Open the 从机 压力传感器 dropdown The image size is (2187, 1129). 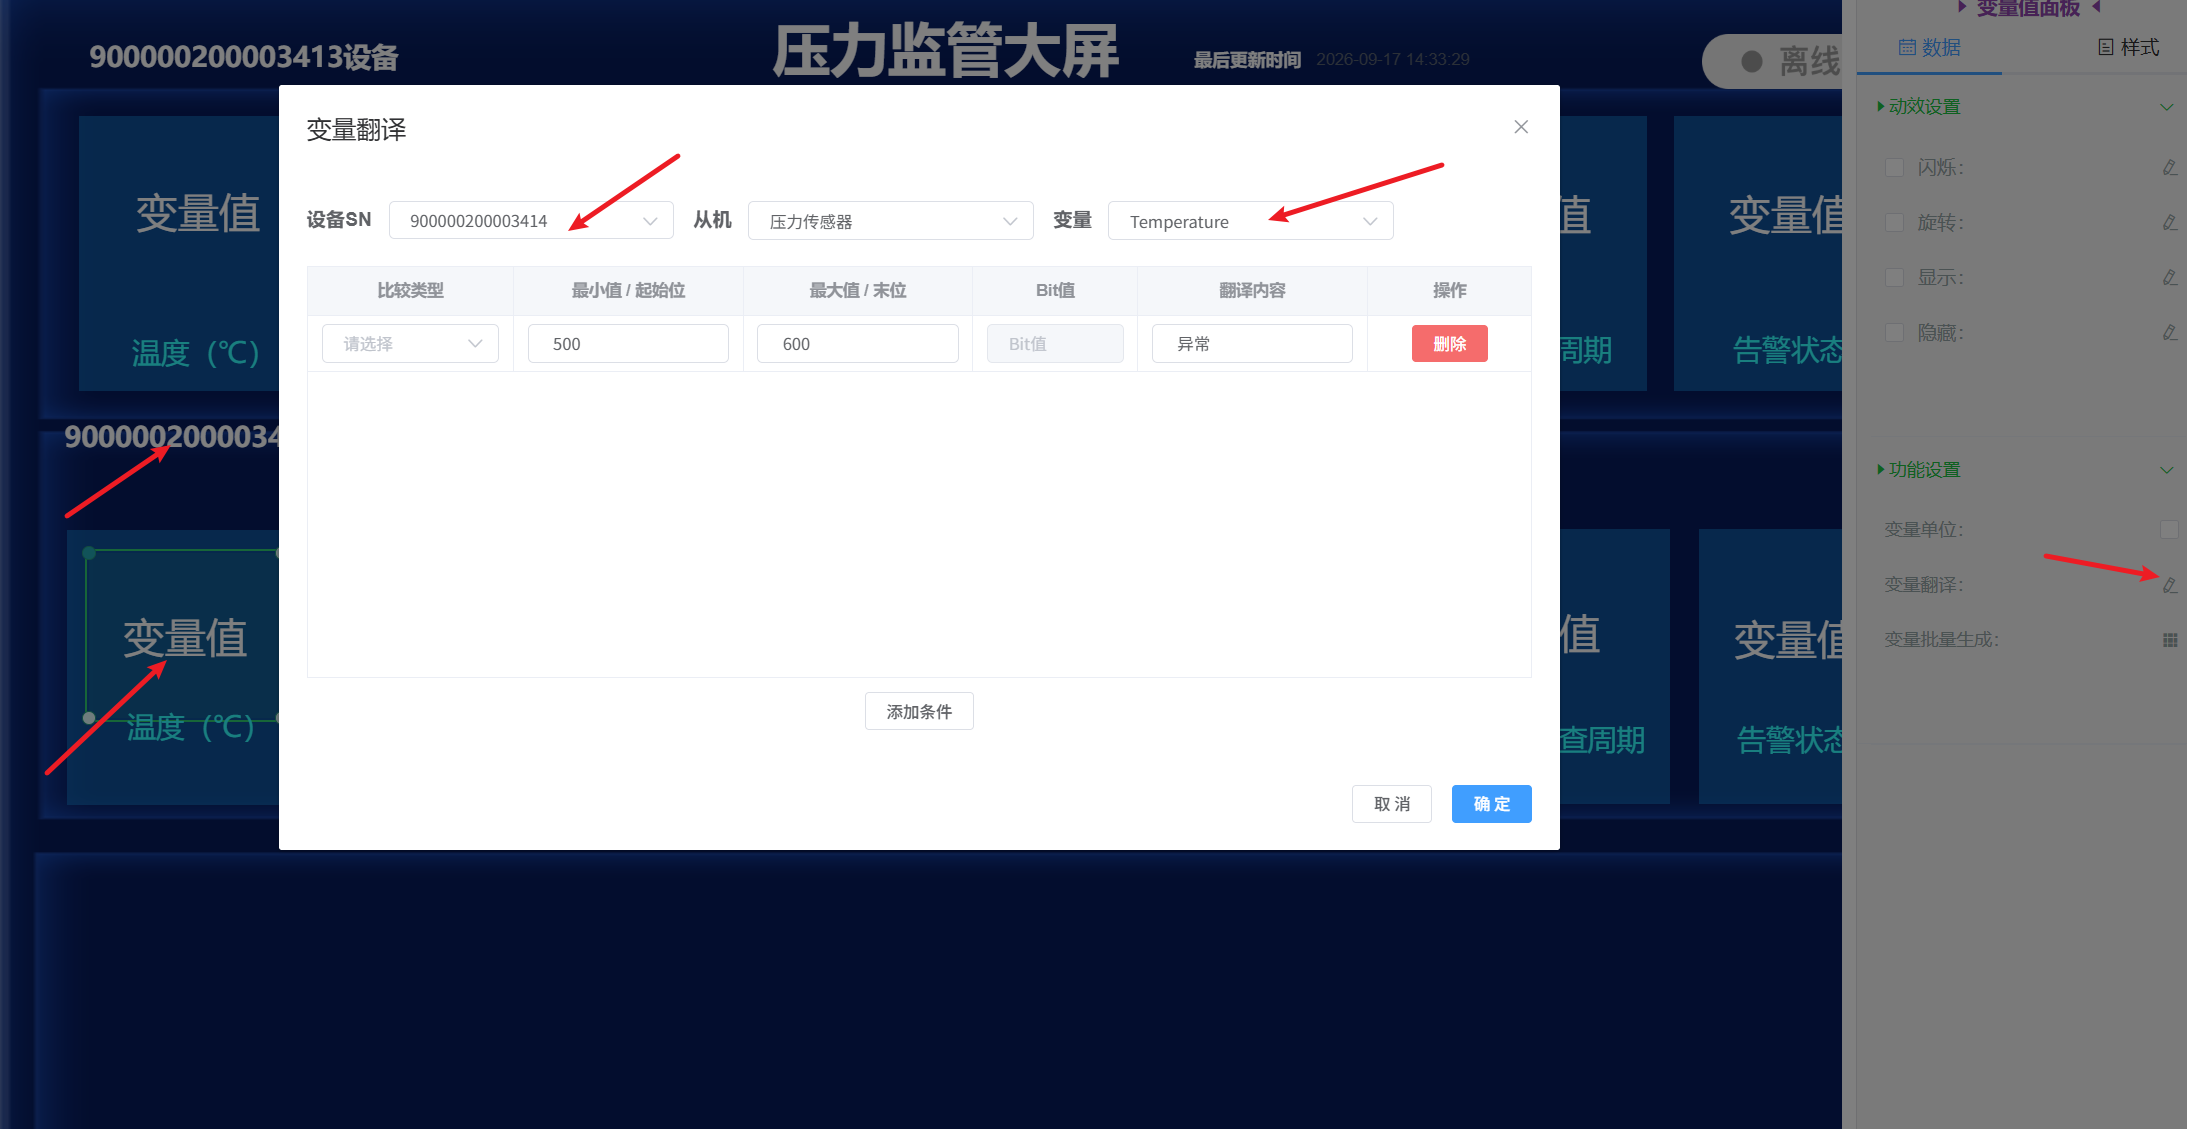click(x=890, y=221)
